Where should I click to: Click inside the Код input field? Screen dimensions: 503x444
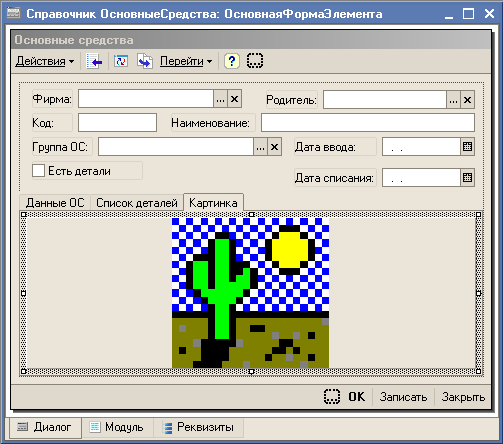click(117, 123)
